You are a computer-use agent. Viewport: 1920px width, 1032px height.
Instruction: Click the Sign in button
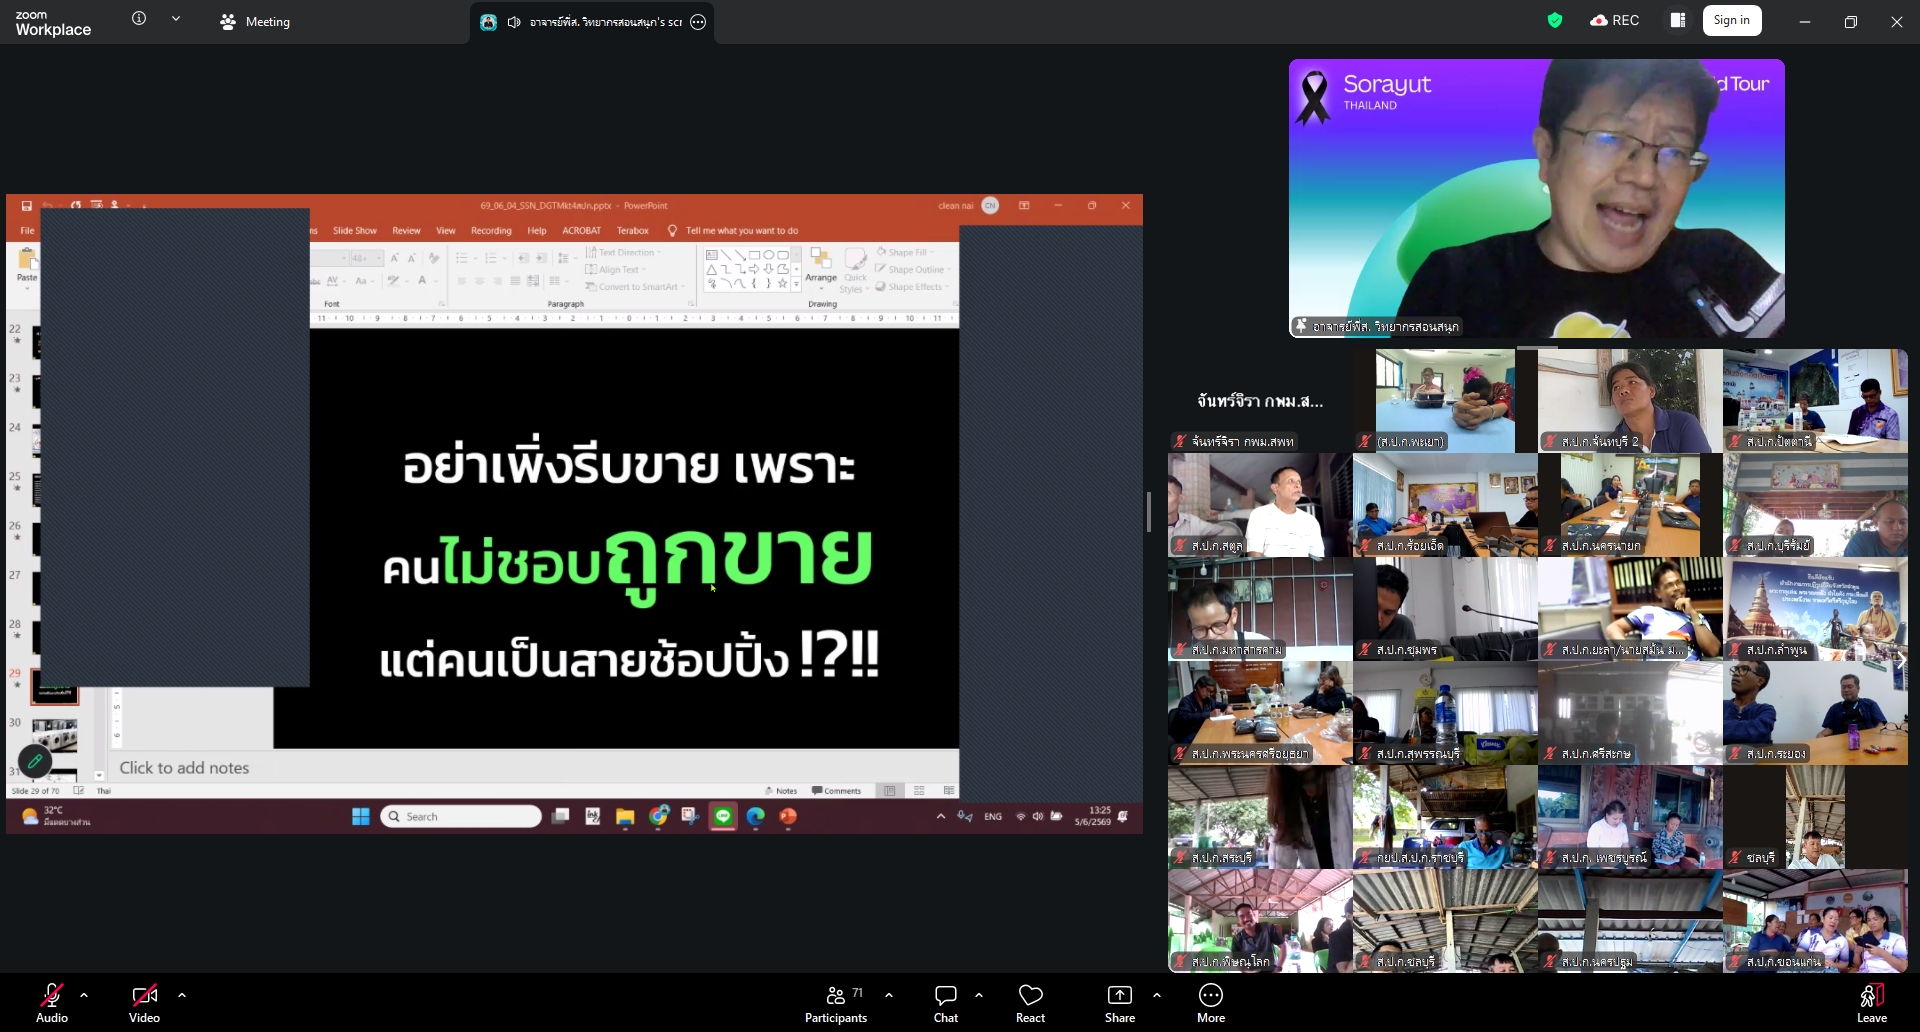coord(1732,20)
